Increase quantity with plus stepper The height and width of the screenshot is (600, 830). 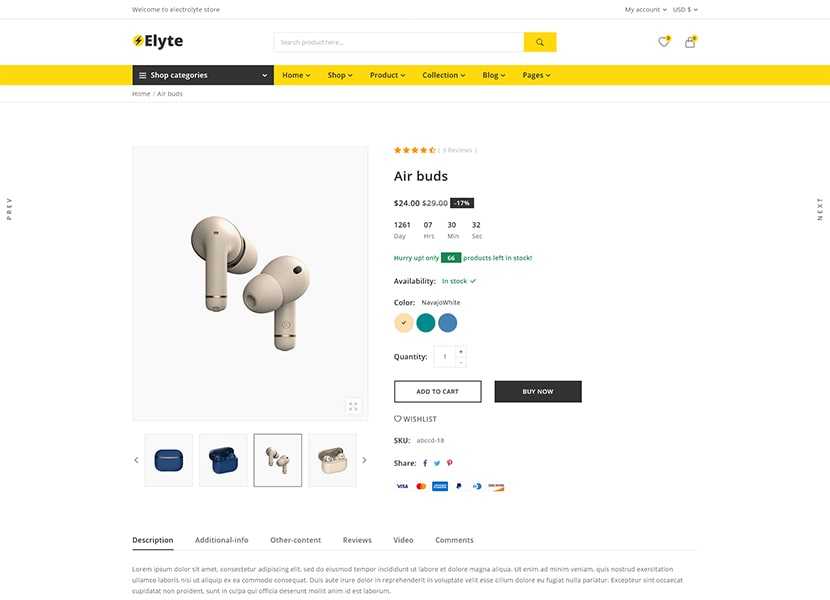[461, 352]
